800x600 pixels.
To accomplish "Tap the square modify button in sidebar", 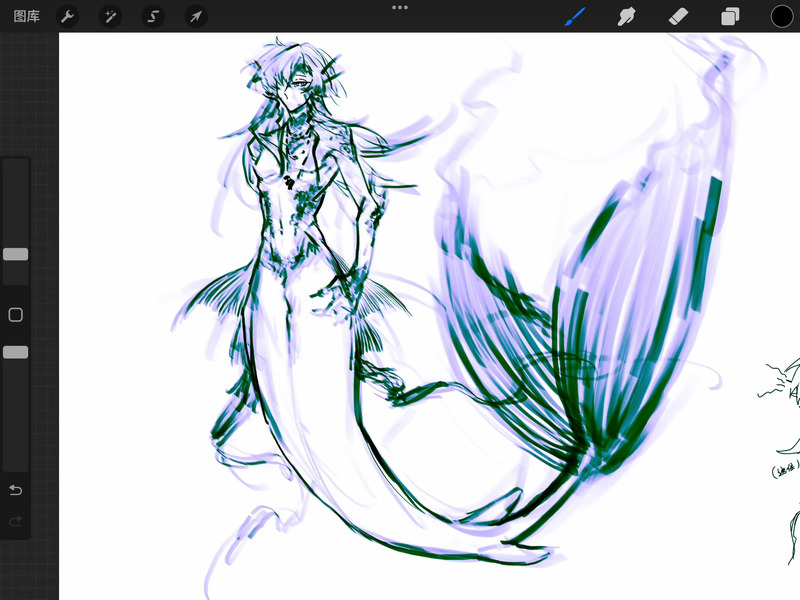I will pos(16,315).
